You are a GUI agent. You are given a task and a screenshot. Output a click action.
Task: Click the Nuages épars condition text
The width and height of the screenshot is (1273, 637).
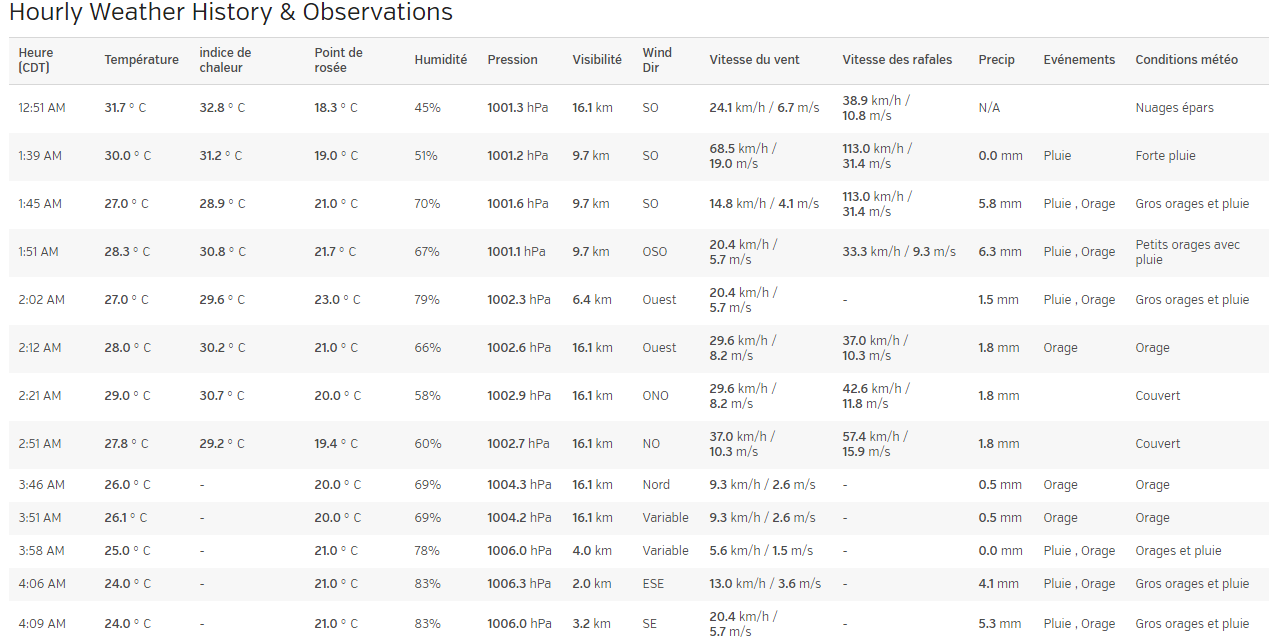tap(1174, 108)
